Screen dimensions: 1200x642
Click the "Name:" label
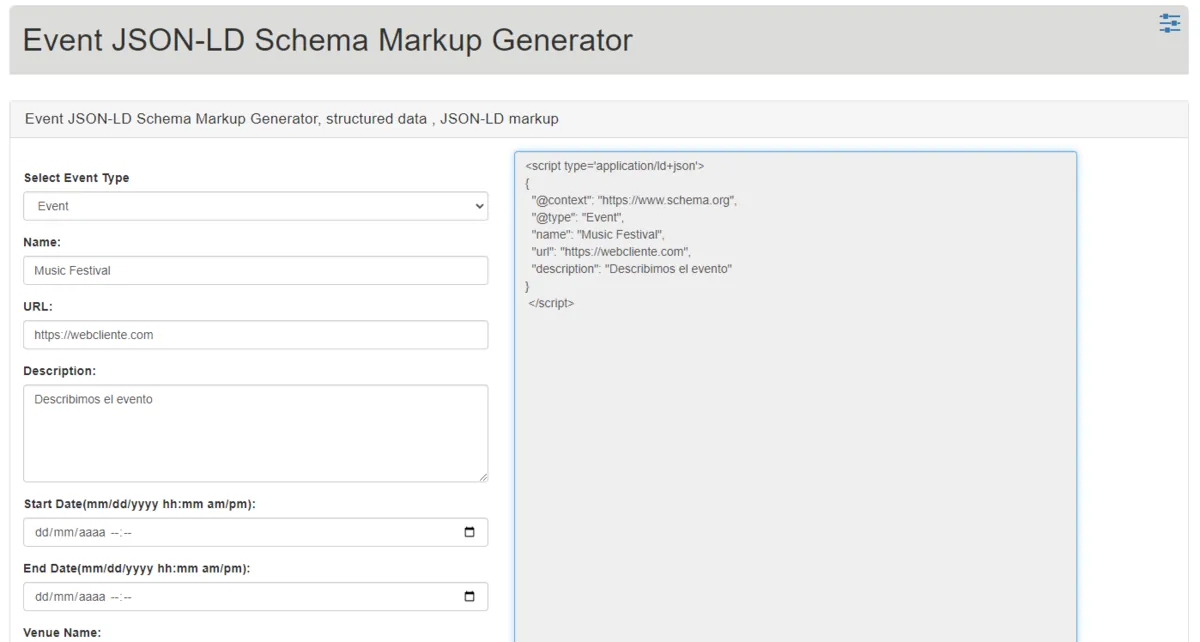click(x=42, y=242)
